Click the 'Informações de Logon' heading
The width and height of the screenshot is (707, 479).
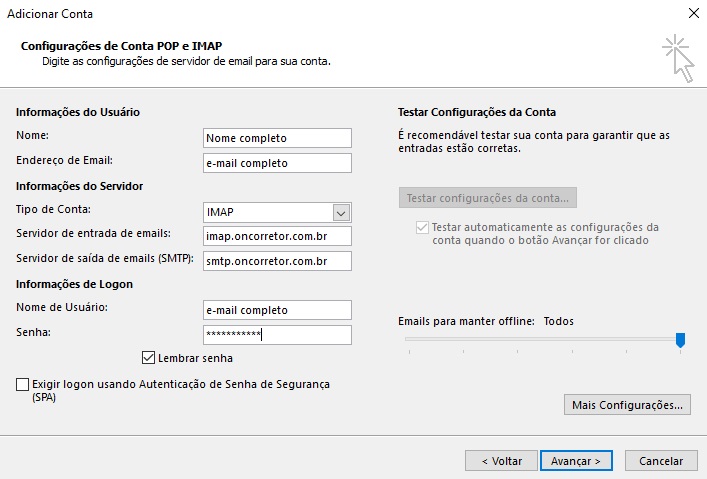point(74,284)
